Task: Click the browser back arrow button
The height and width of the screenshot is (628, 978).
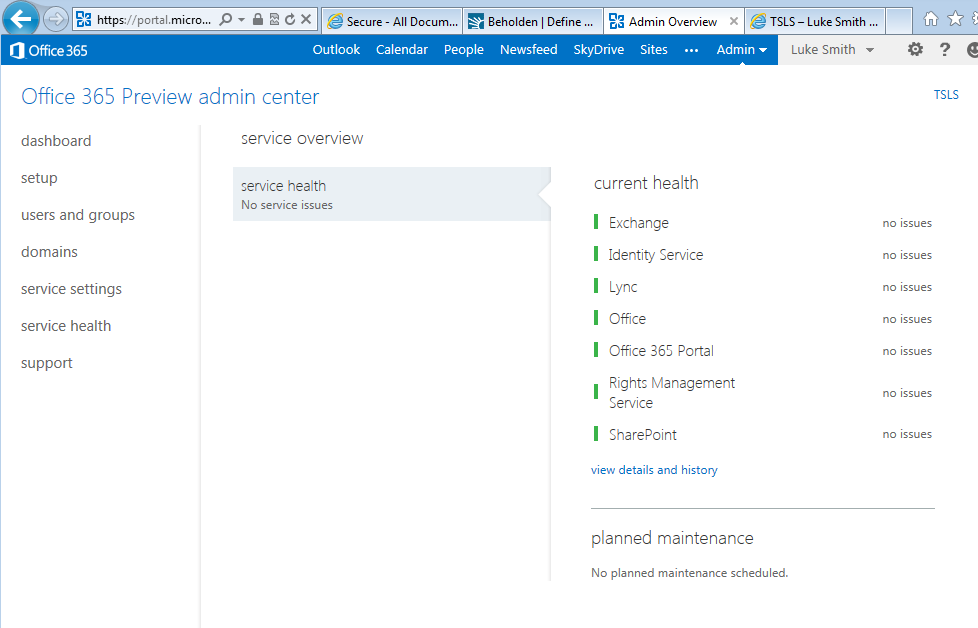Action: tap(21, 19)
